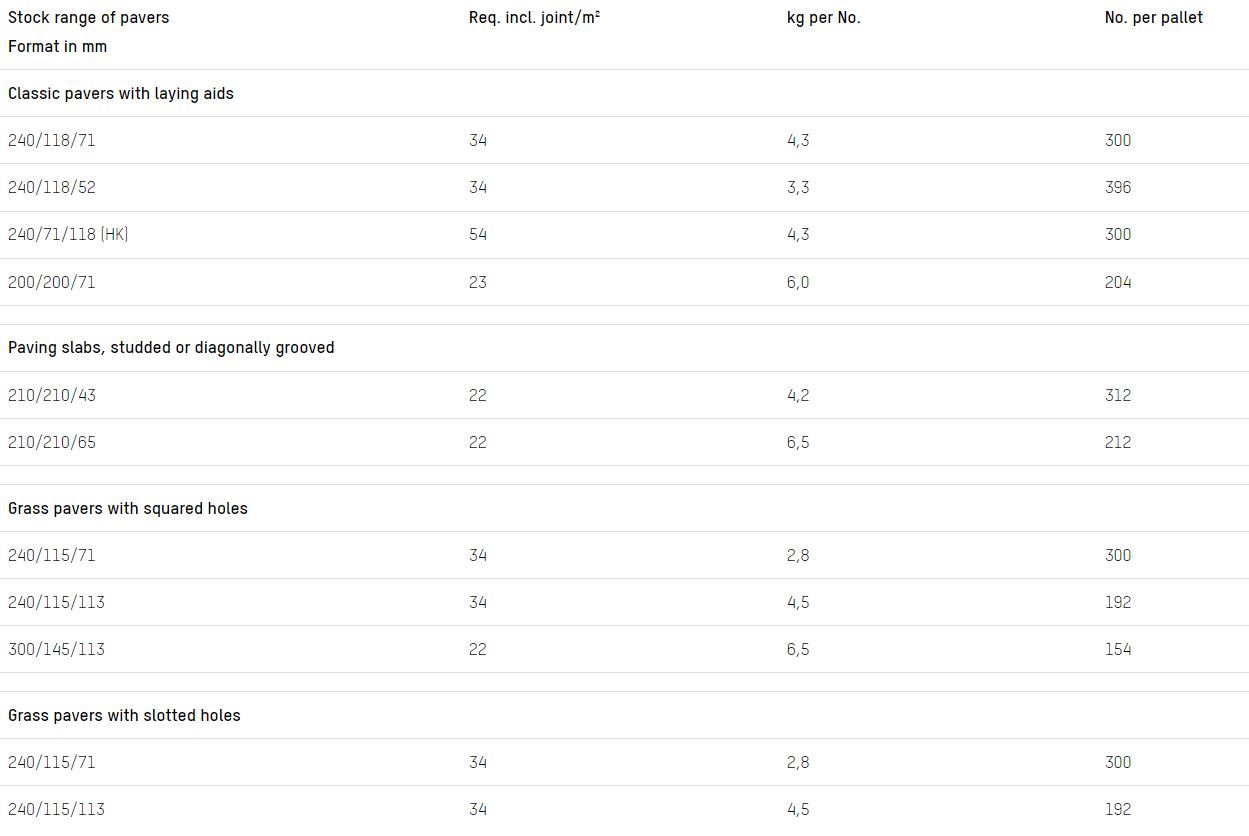Select the 210/210/65 paving slab row
Image resolution: width=1249 pixels, height=836 pixels.
[x=52, y=442]
